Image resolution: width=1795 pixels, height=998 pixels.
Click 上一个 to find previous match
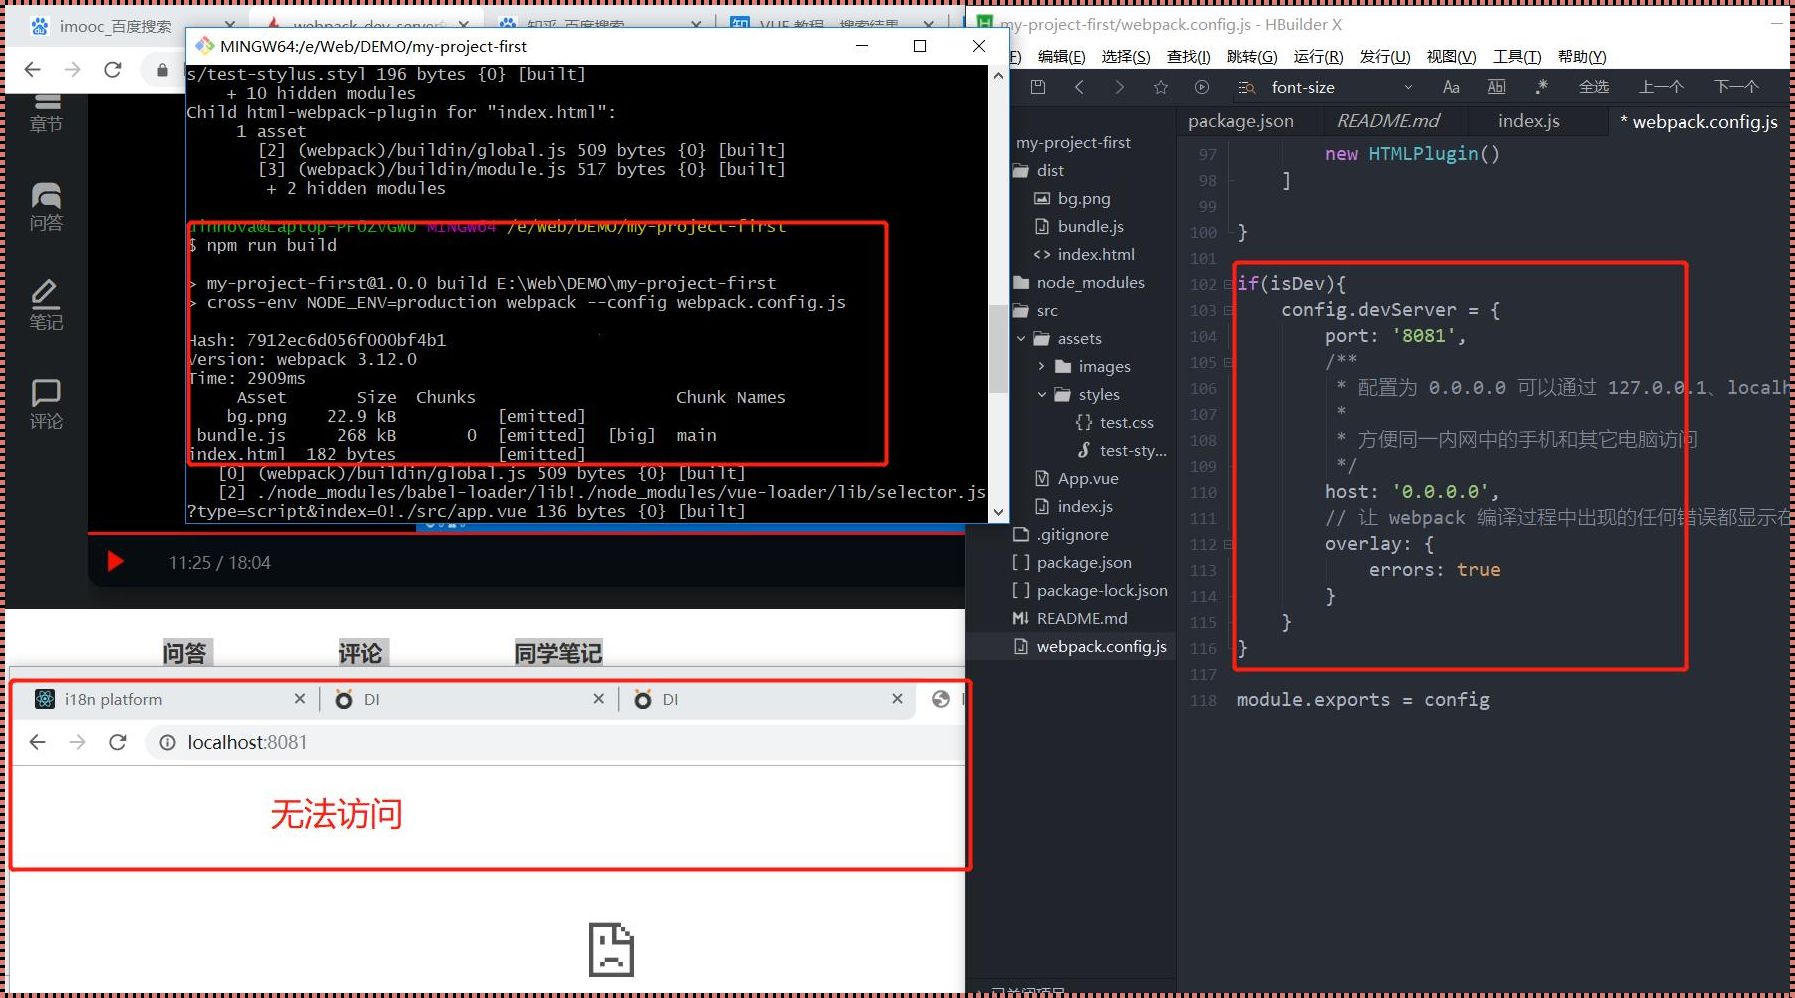(1661, 87)
